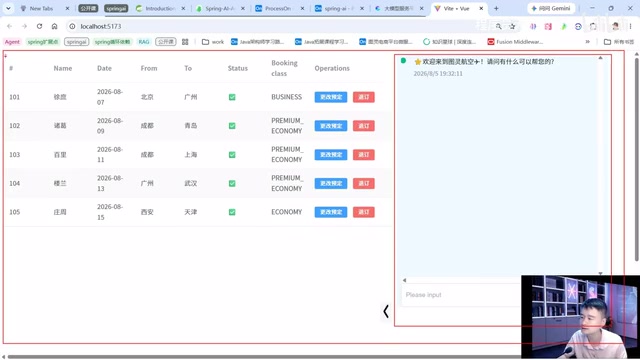Close the New Tabs tab
This screenshot has width=640, height=360.
[67, 8]
